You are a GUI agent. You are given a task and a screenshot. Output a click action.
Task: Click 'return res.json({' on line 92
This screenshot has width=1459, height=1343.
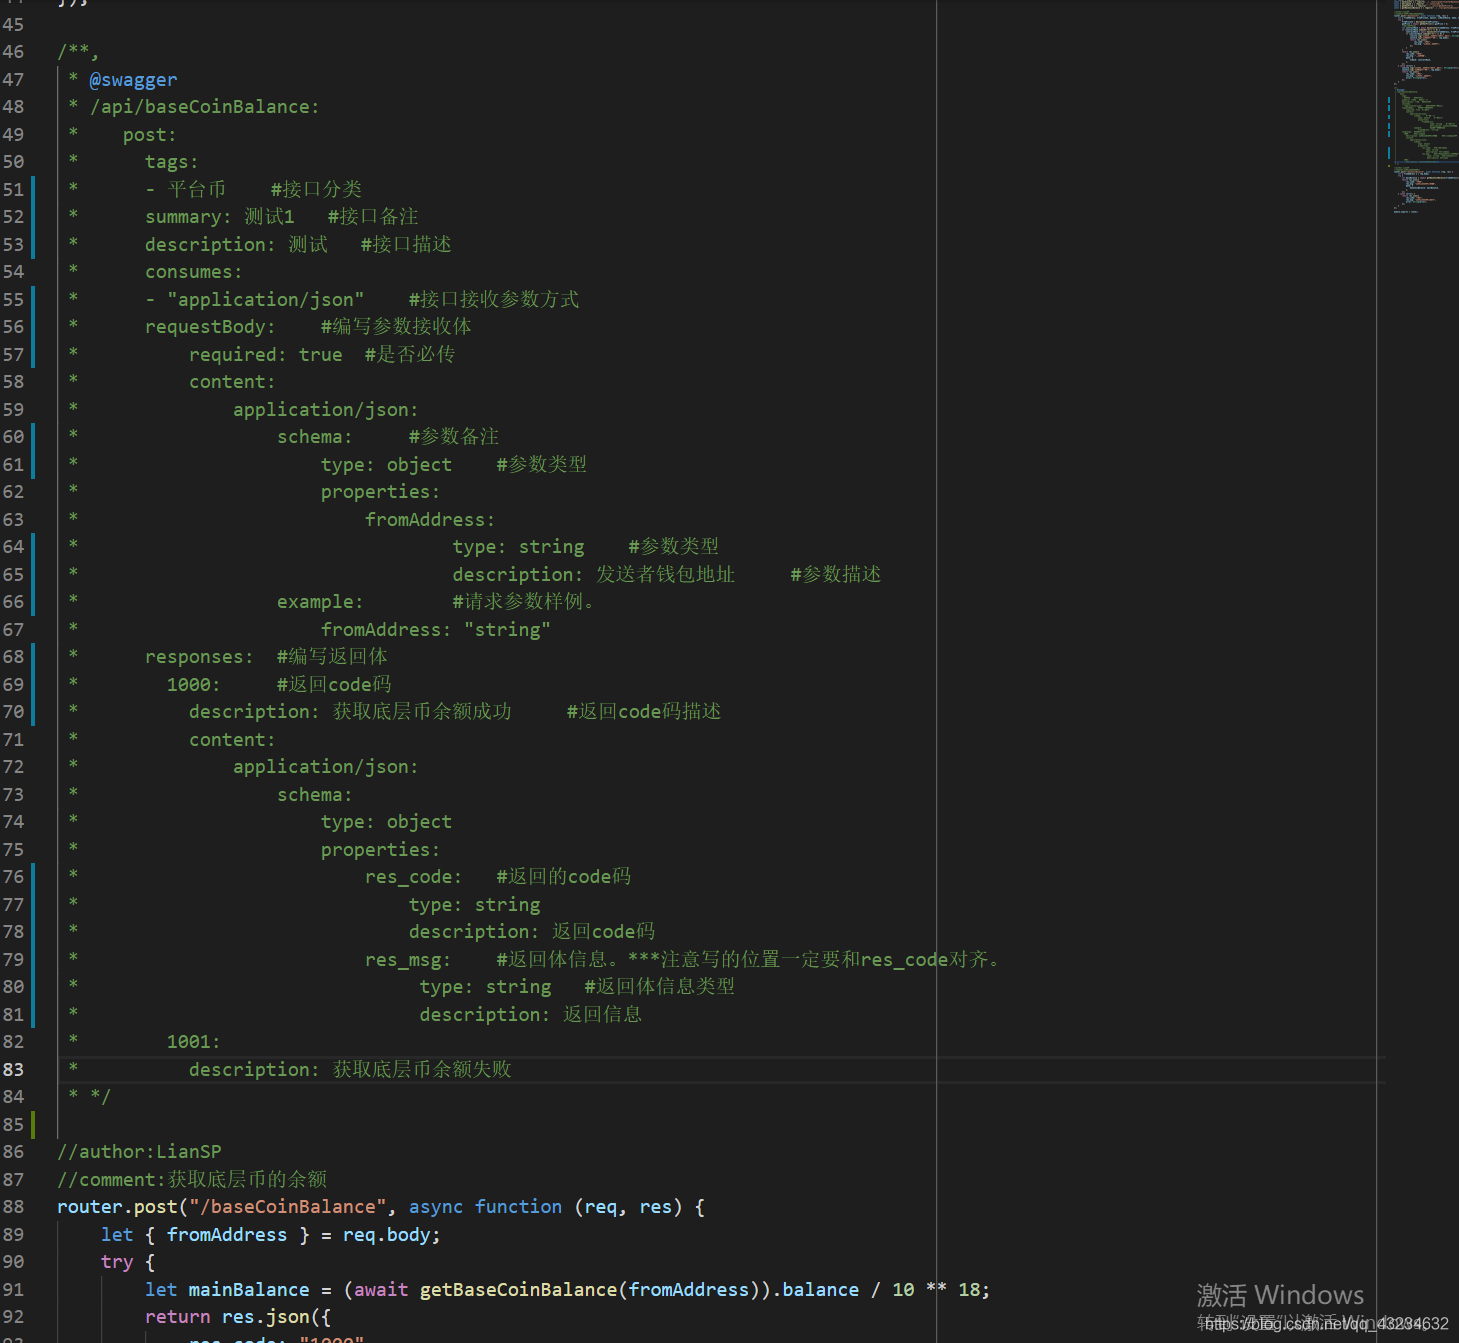click(x=238, y=1317)
